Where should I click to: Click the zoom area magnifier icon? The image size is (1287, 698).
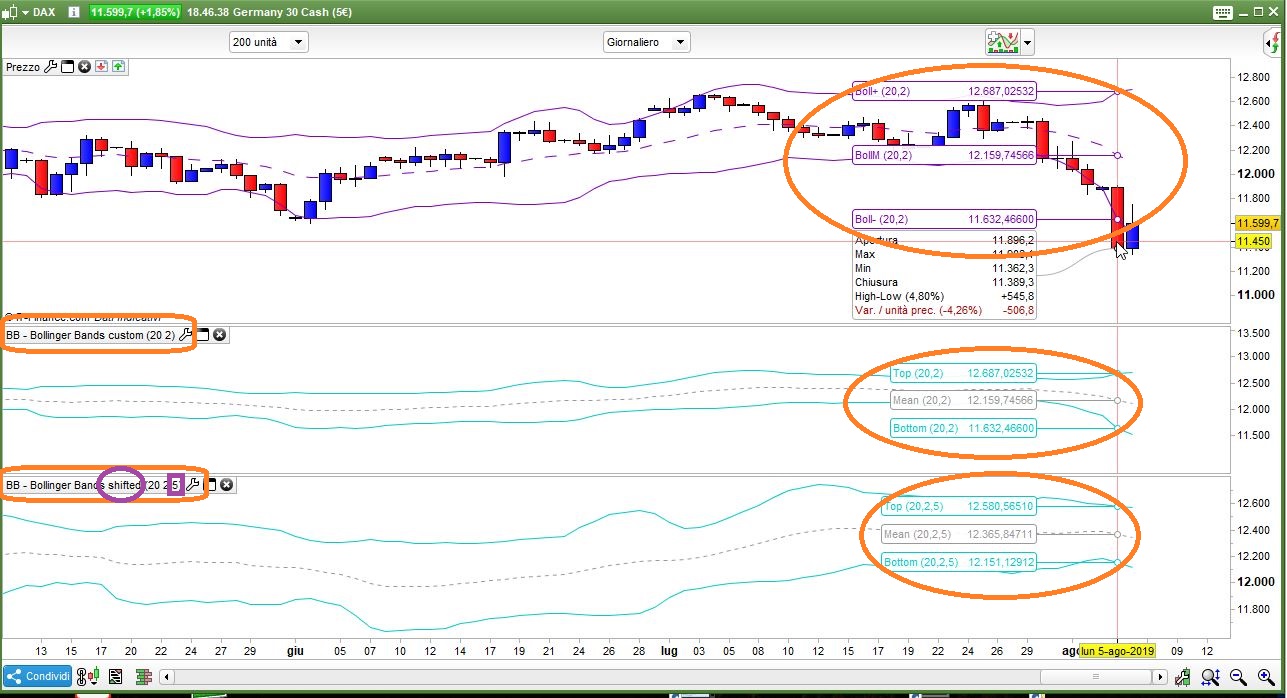pos(1211,677)
